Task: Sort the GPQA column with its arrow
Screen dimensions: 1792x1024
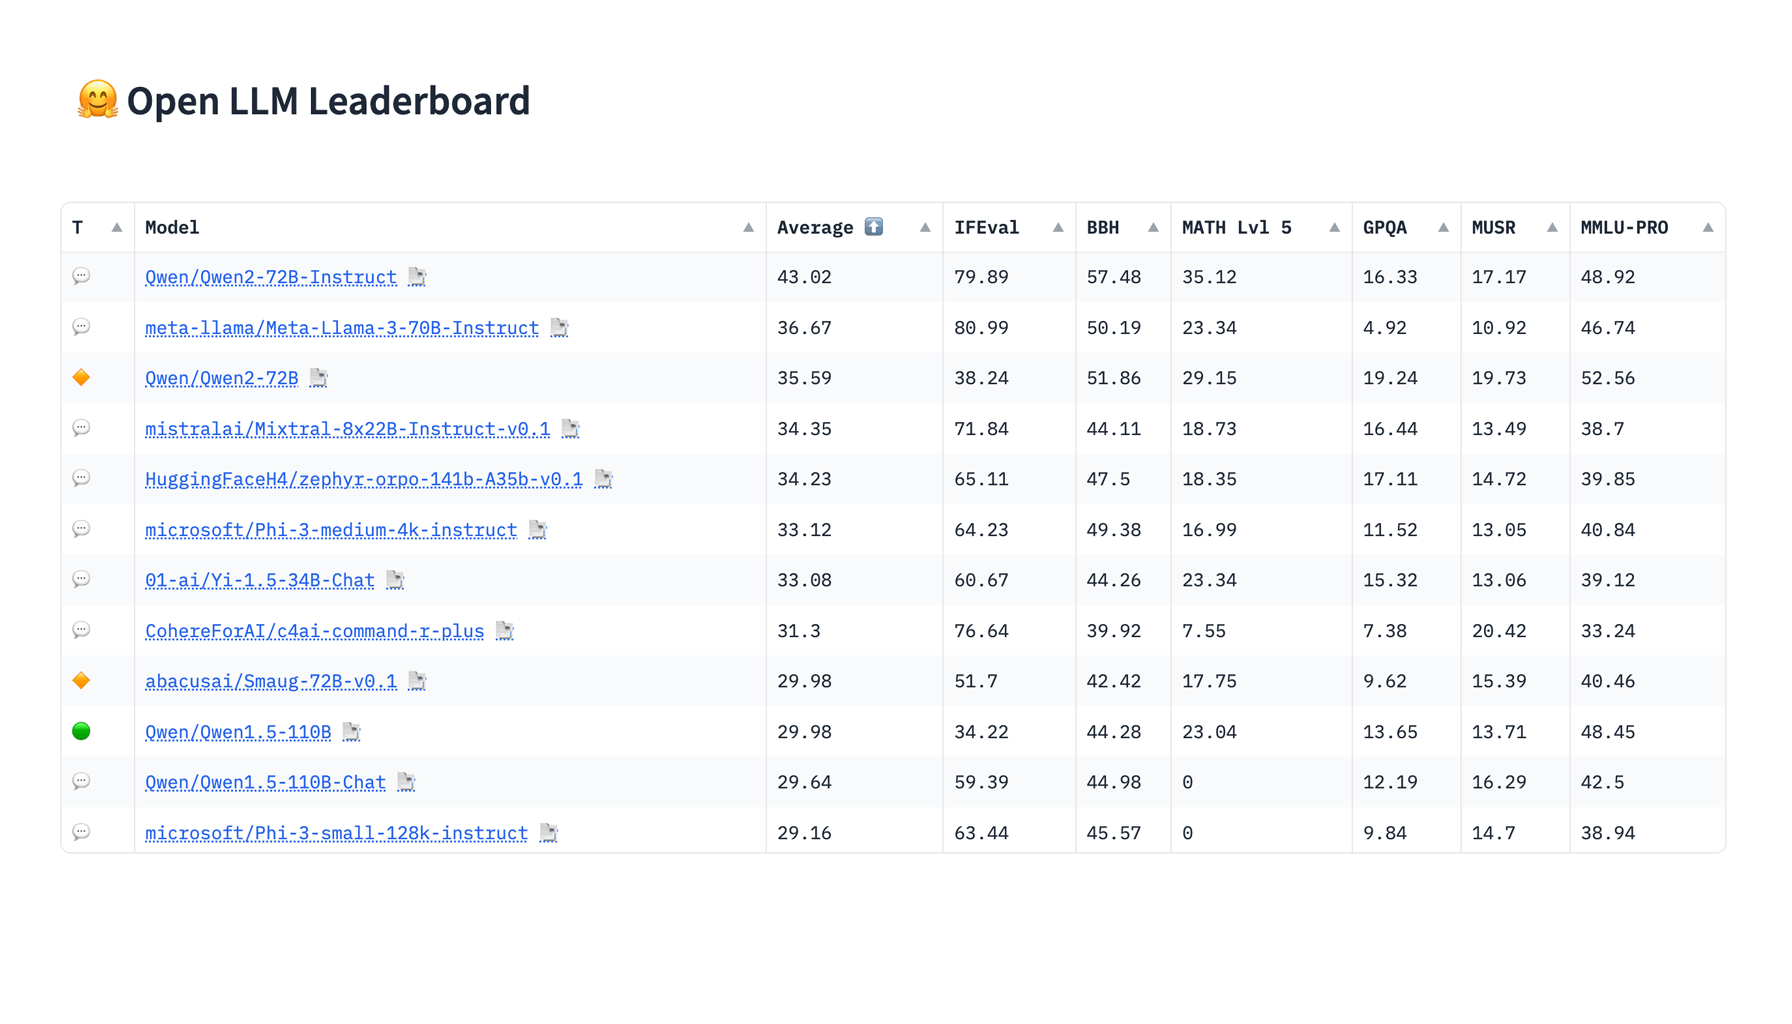Action: pos(1443,227)
